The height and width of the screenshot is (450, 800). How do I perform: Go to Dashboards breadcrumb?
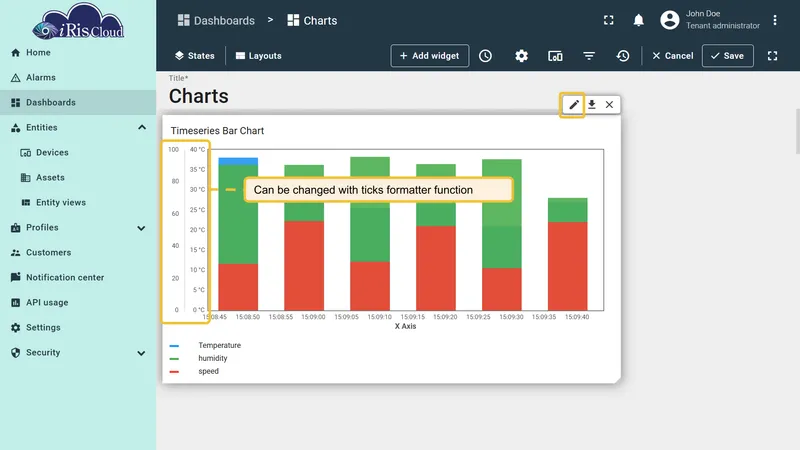216,20
